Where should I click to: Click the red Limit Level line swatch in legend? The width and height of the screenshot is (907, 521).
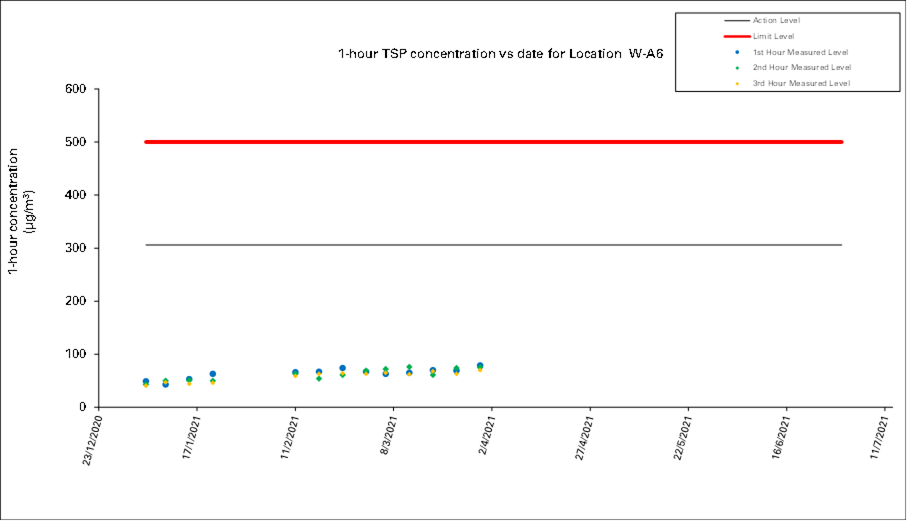point(736,35)
